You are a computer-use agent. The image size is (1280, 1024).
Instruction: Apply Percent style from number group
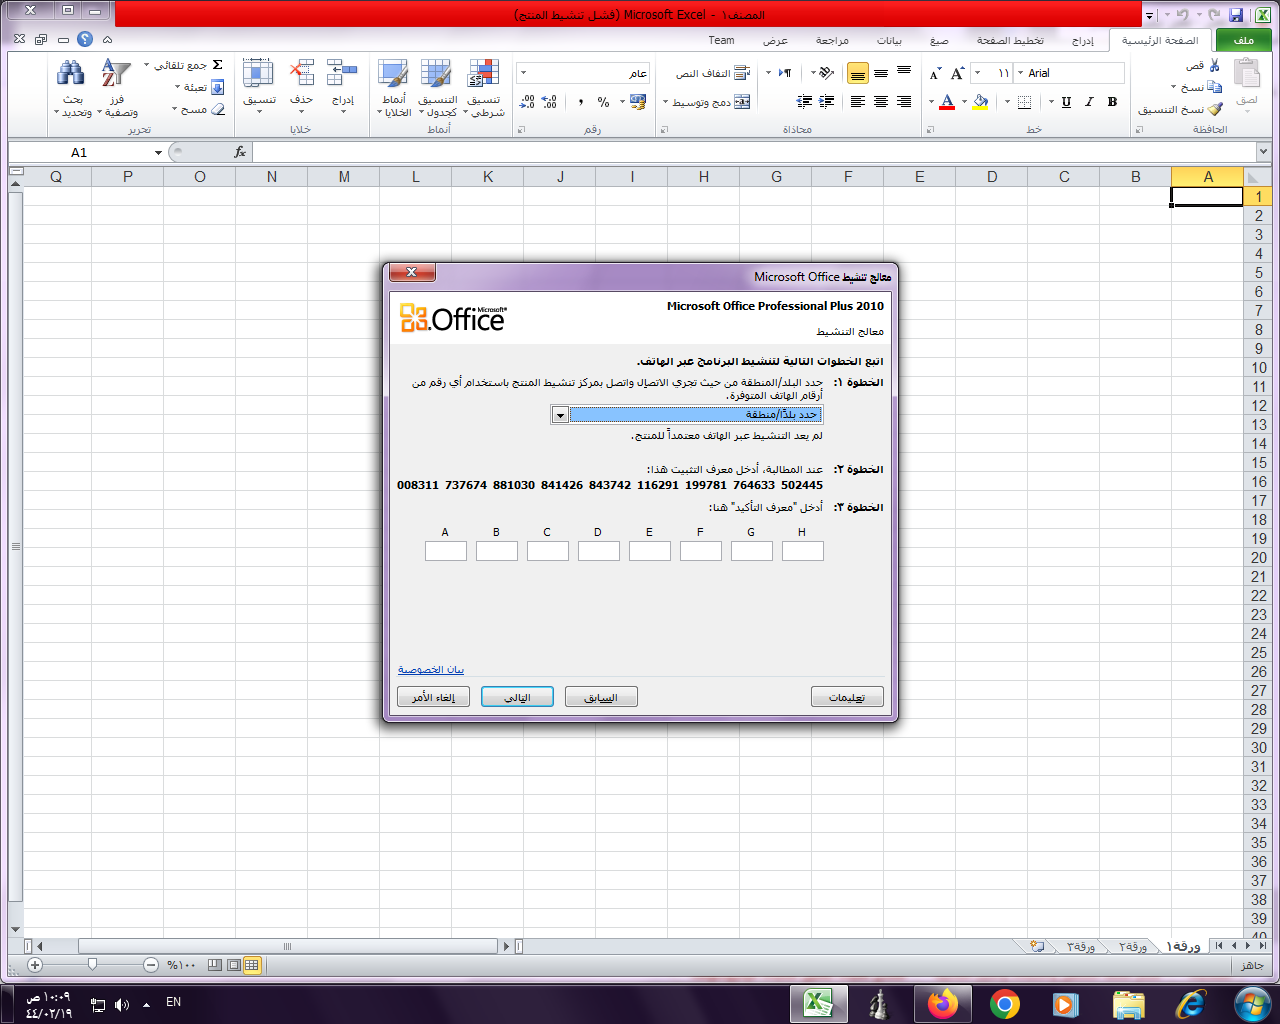[603, 102]
